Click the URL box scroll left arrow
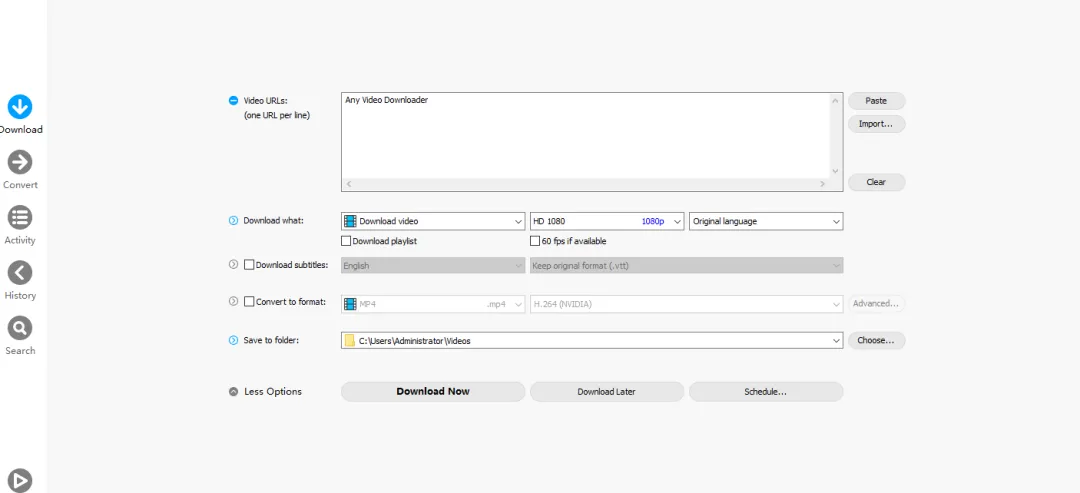 click(349, 185)
